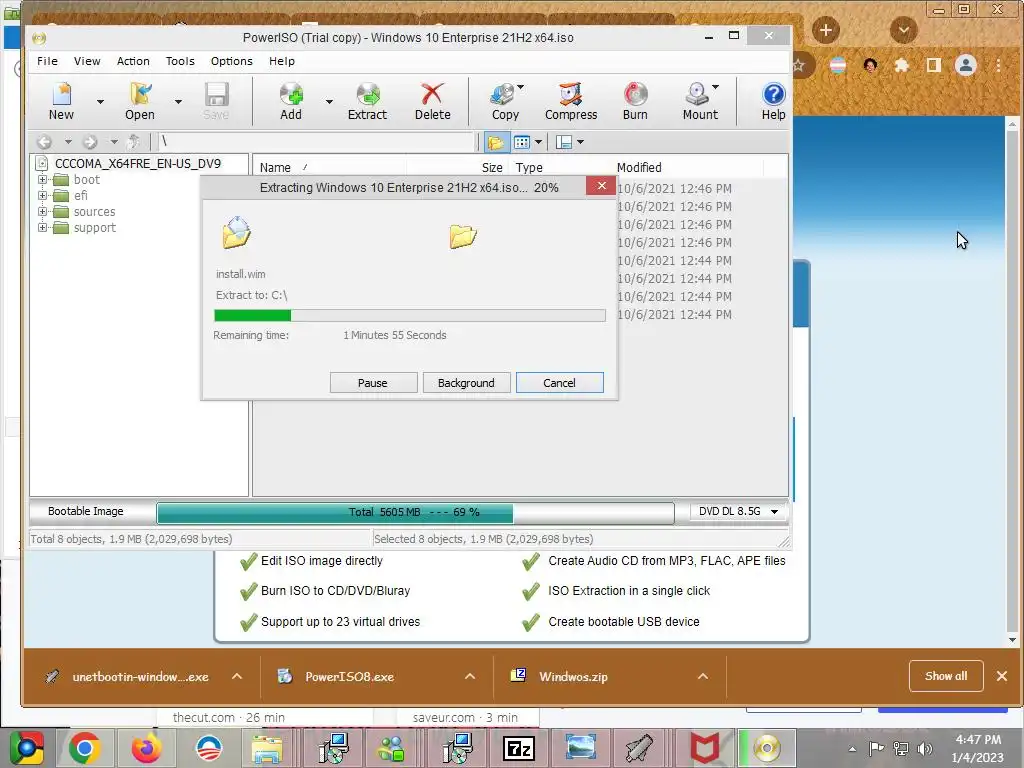1024x768 pixels.
Task: Expand the efi folder node
Action: [x=42, y=195]
